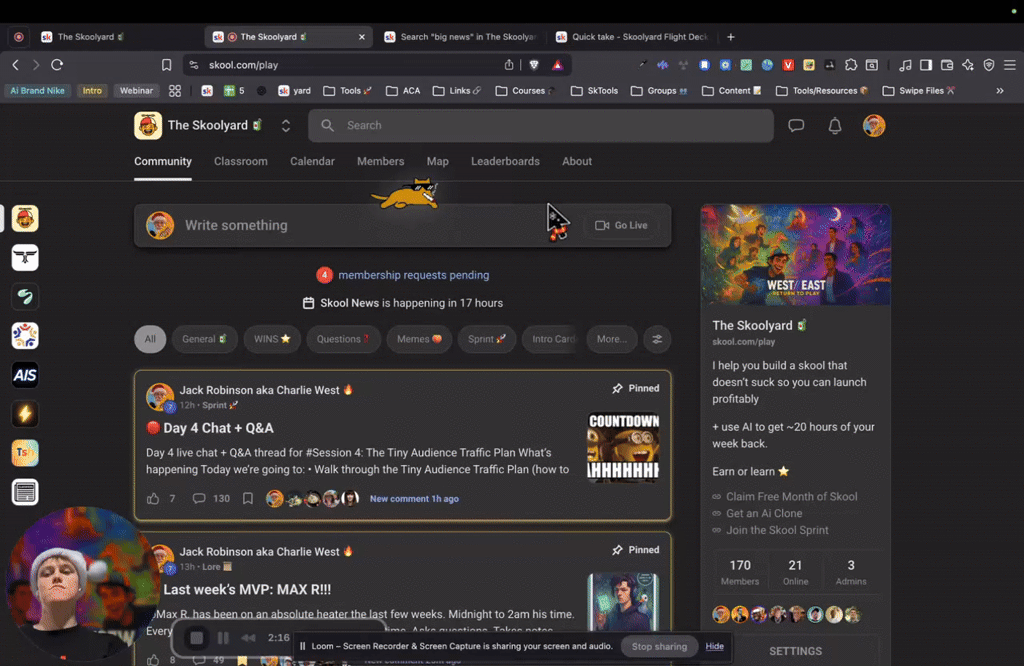Open membership requests pending link
Image resolution: width=1024 pixels, height=666 pixels.
pos(413,275)
